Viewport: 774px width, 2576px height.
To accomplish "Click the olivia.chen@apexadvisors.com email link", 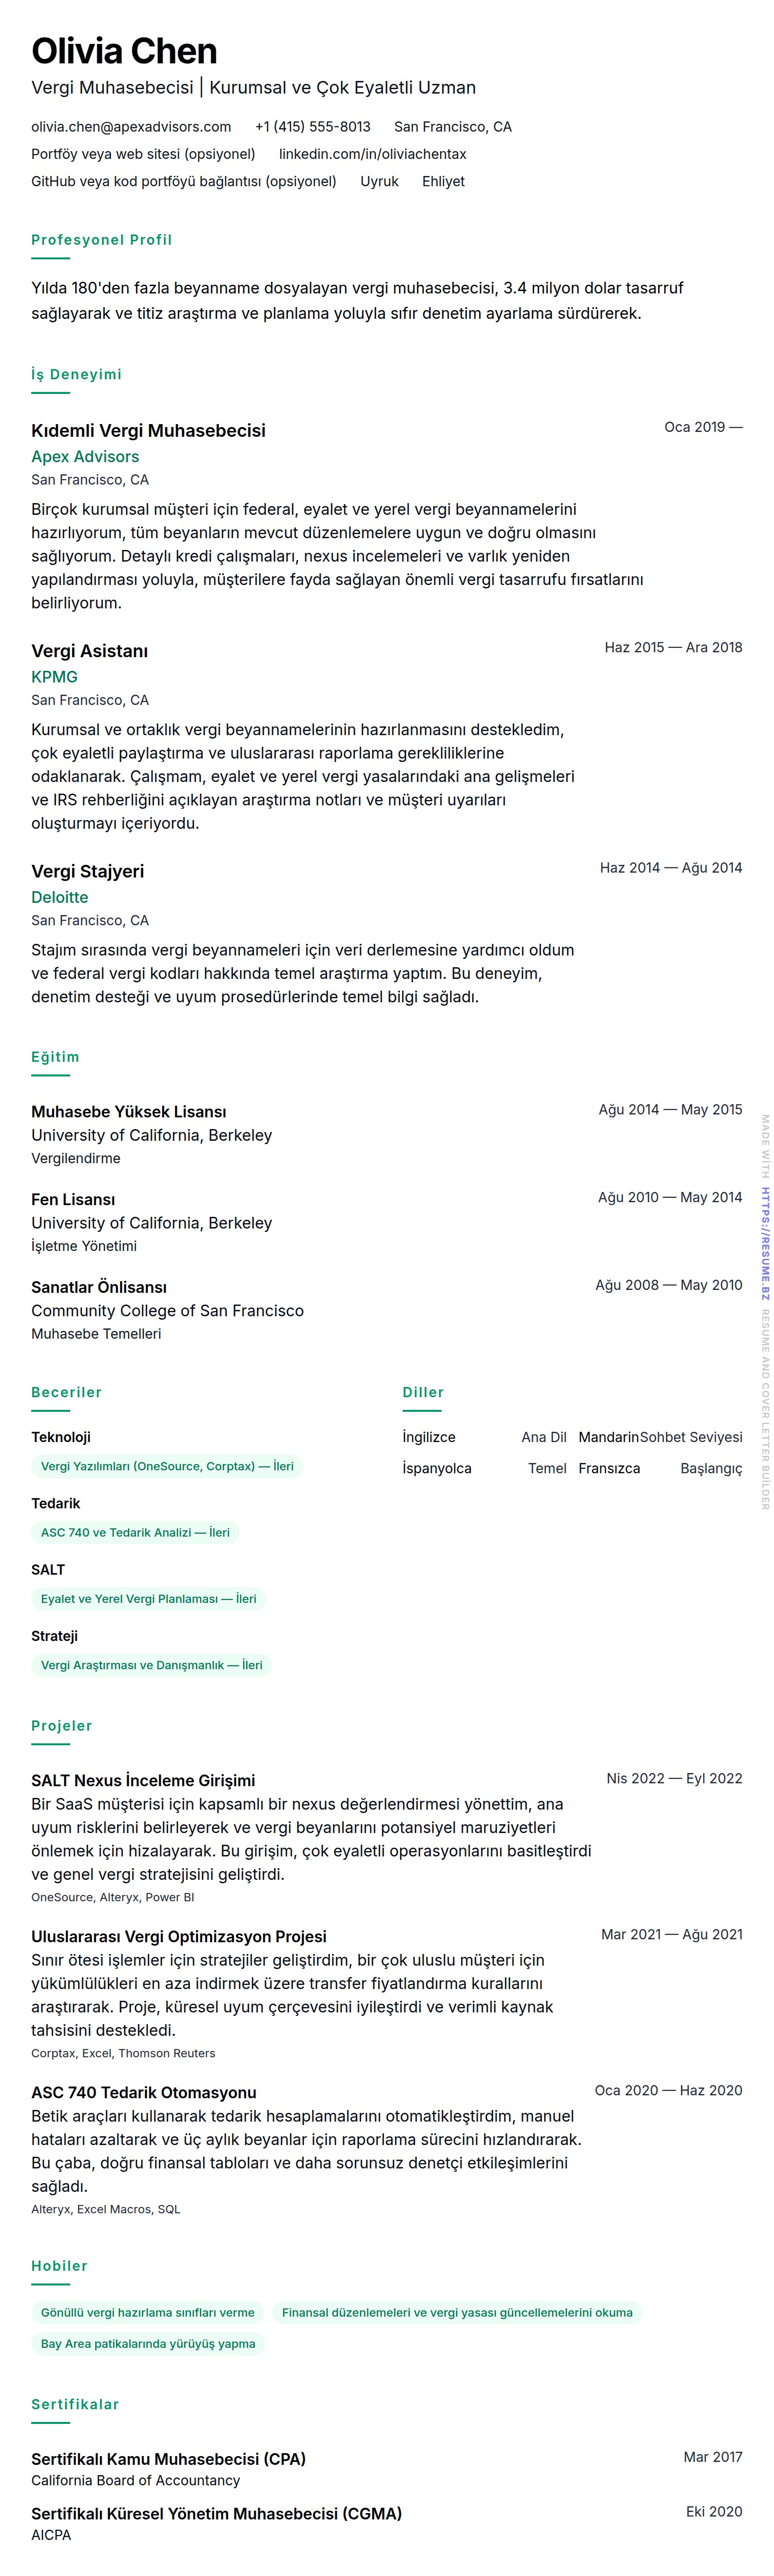I will tap(131, 127).
